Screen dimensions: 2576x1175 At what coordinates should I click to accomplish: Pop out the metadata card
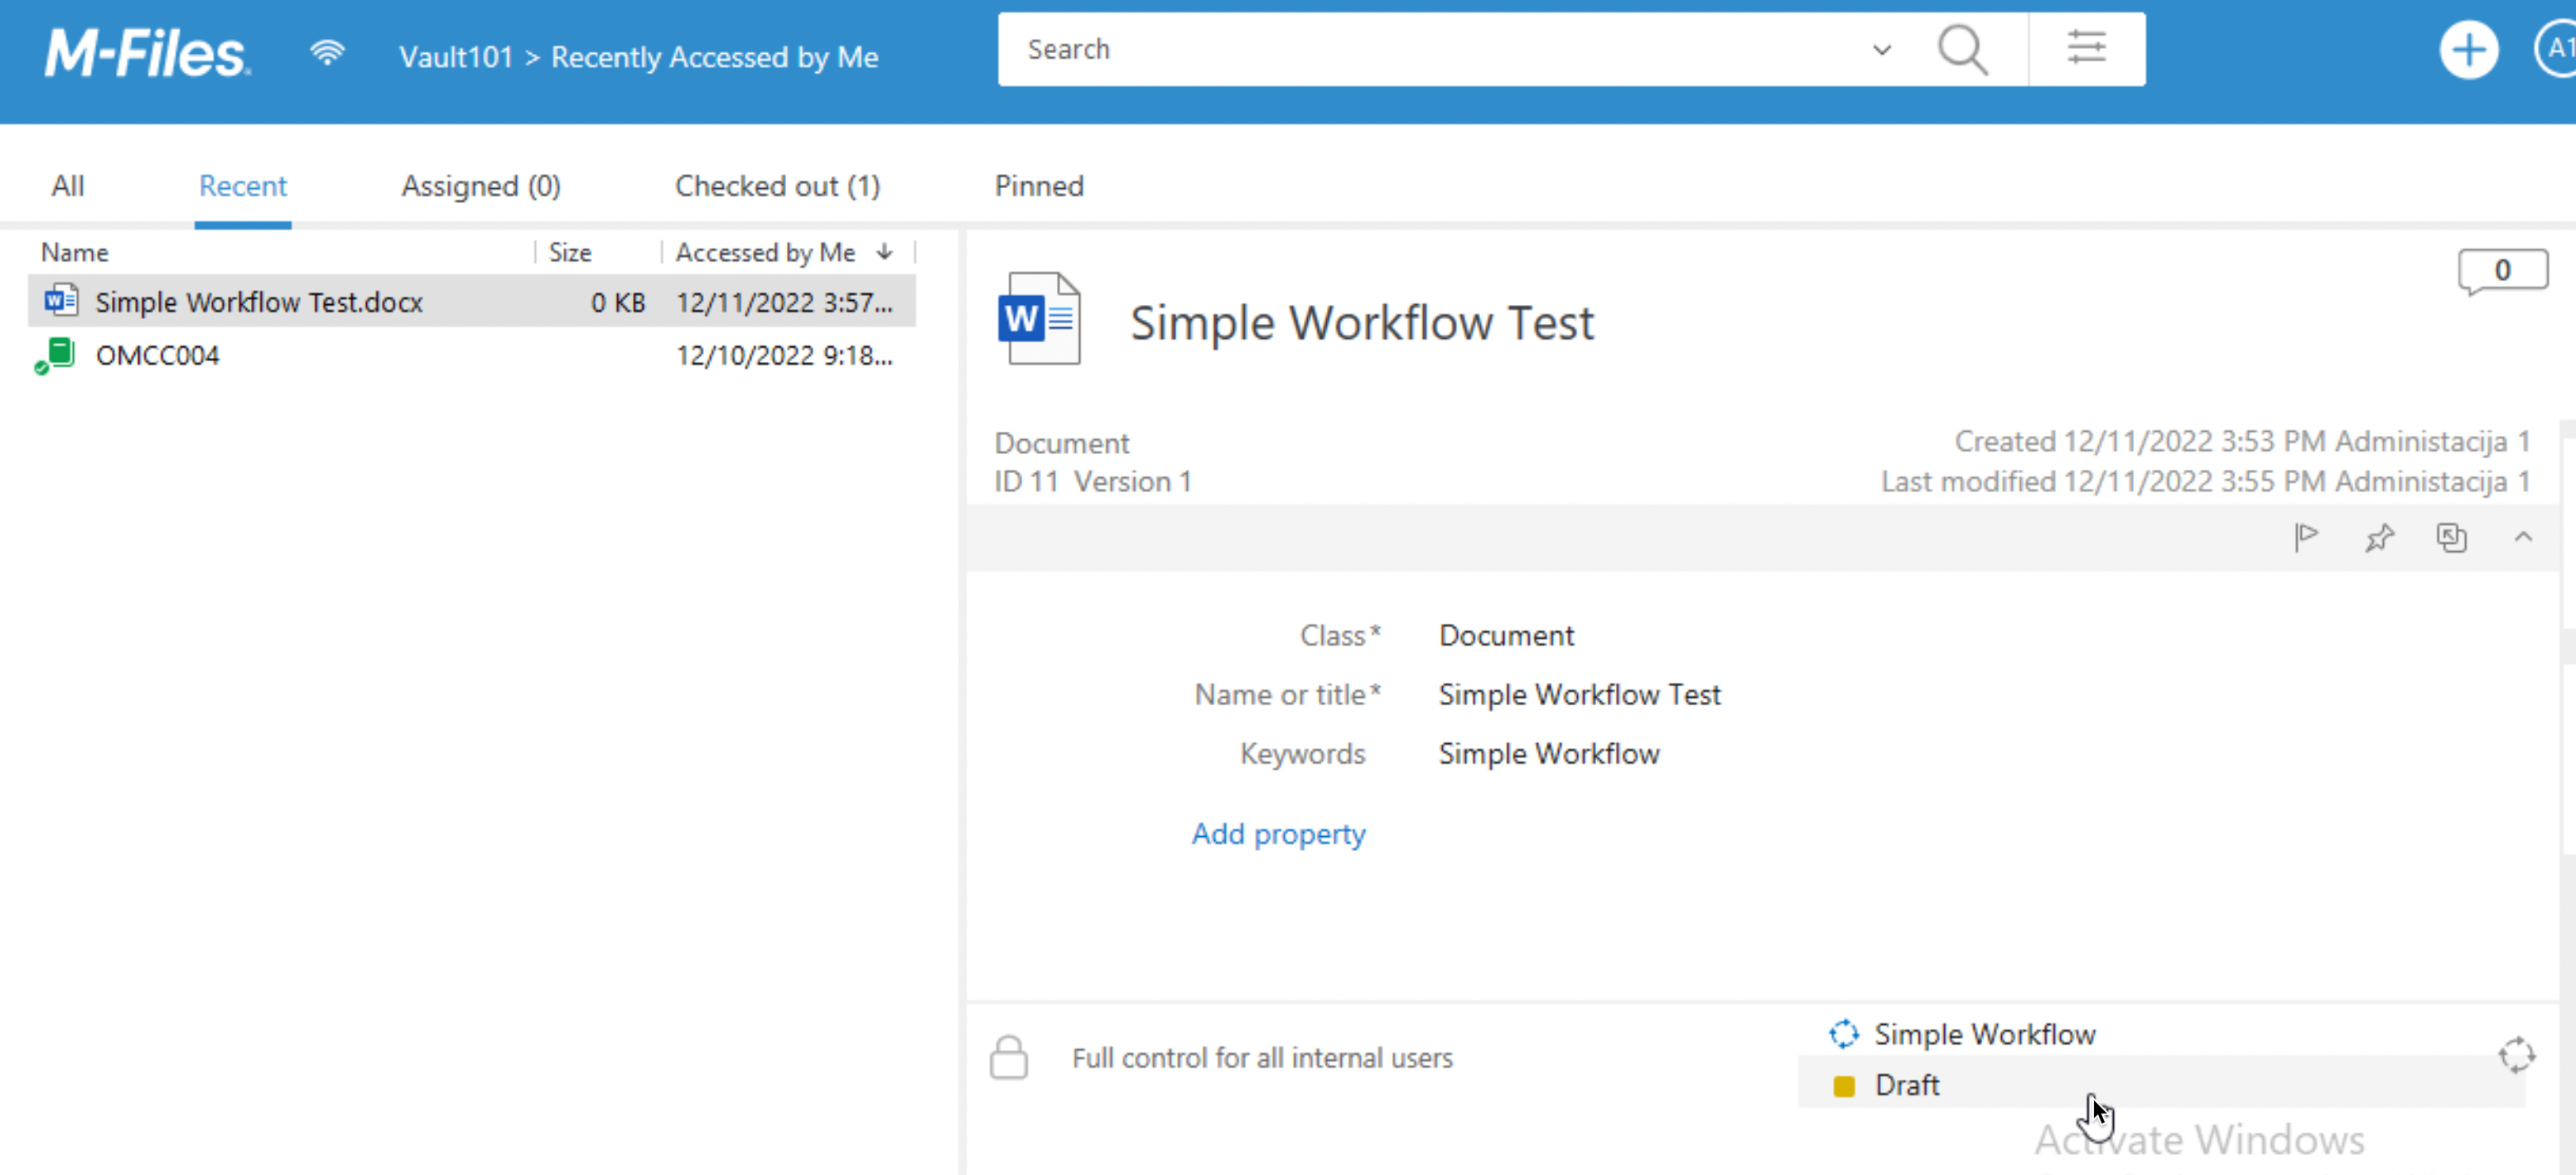[x=2450, y=537]
